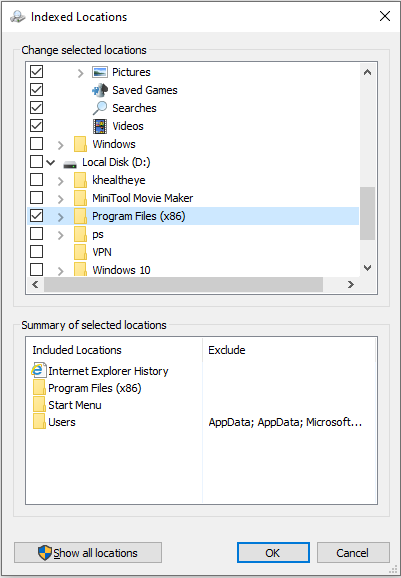Click the tree scroll up arrow
Viewport: 401px width, 578px height.
[x=367, y=72]
